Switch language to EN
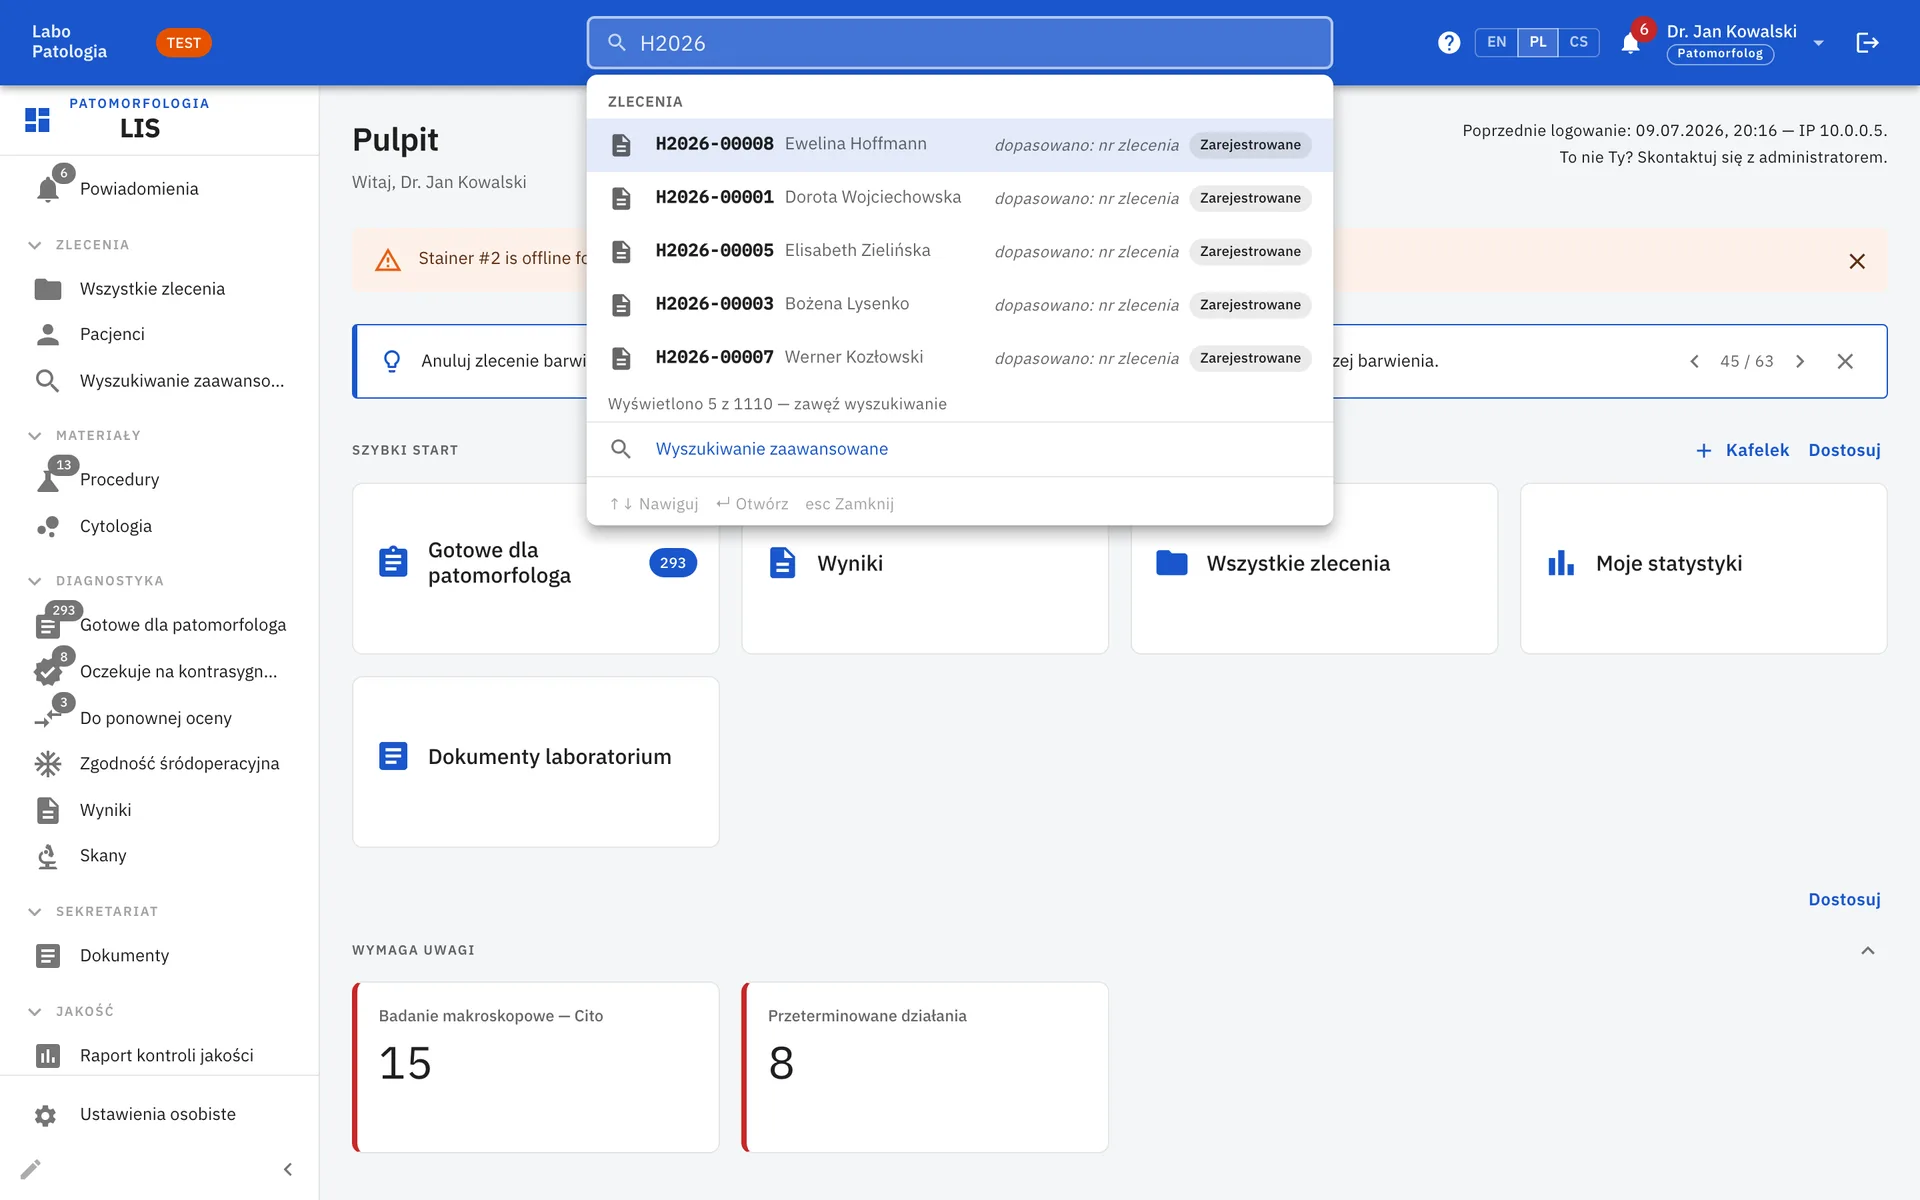1920x1200 pixels. click(1496, 43)
